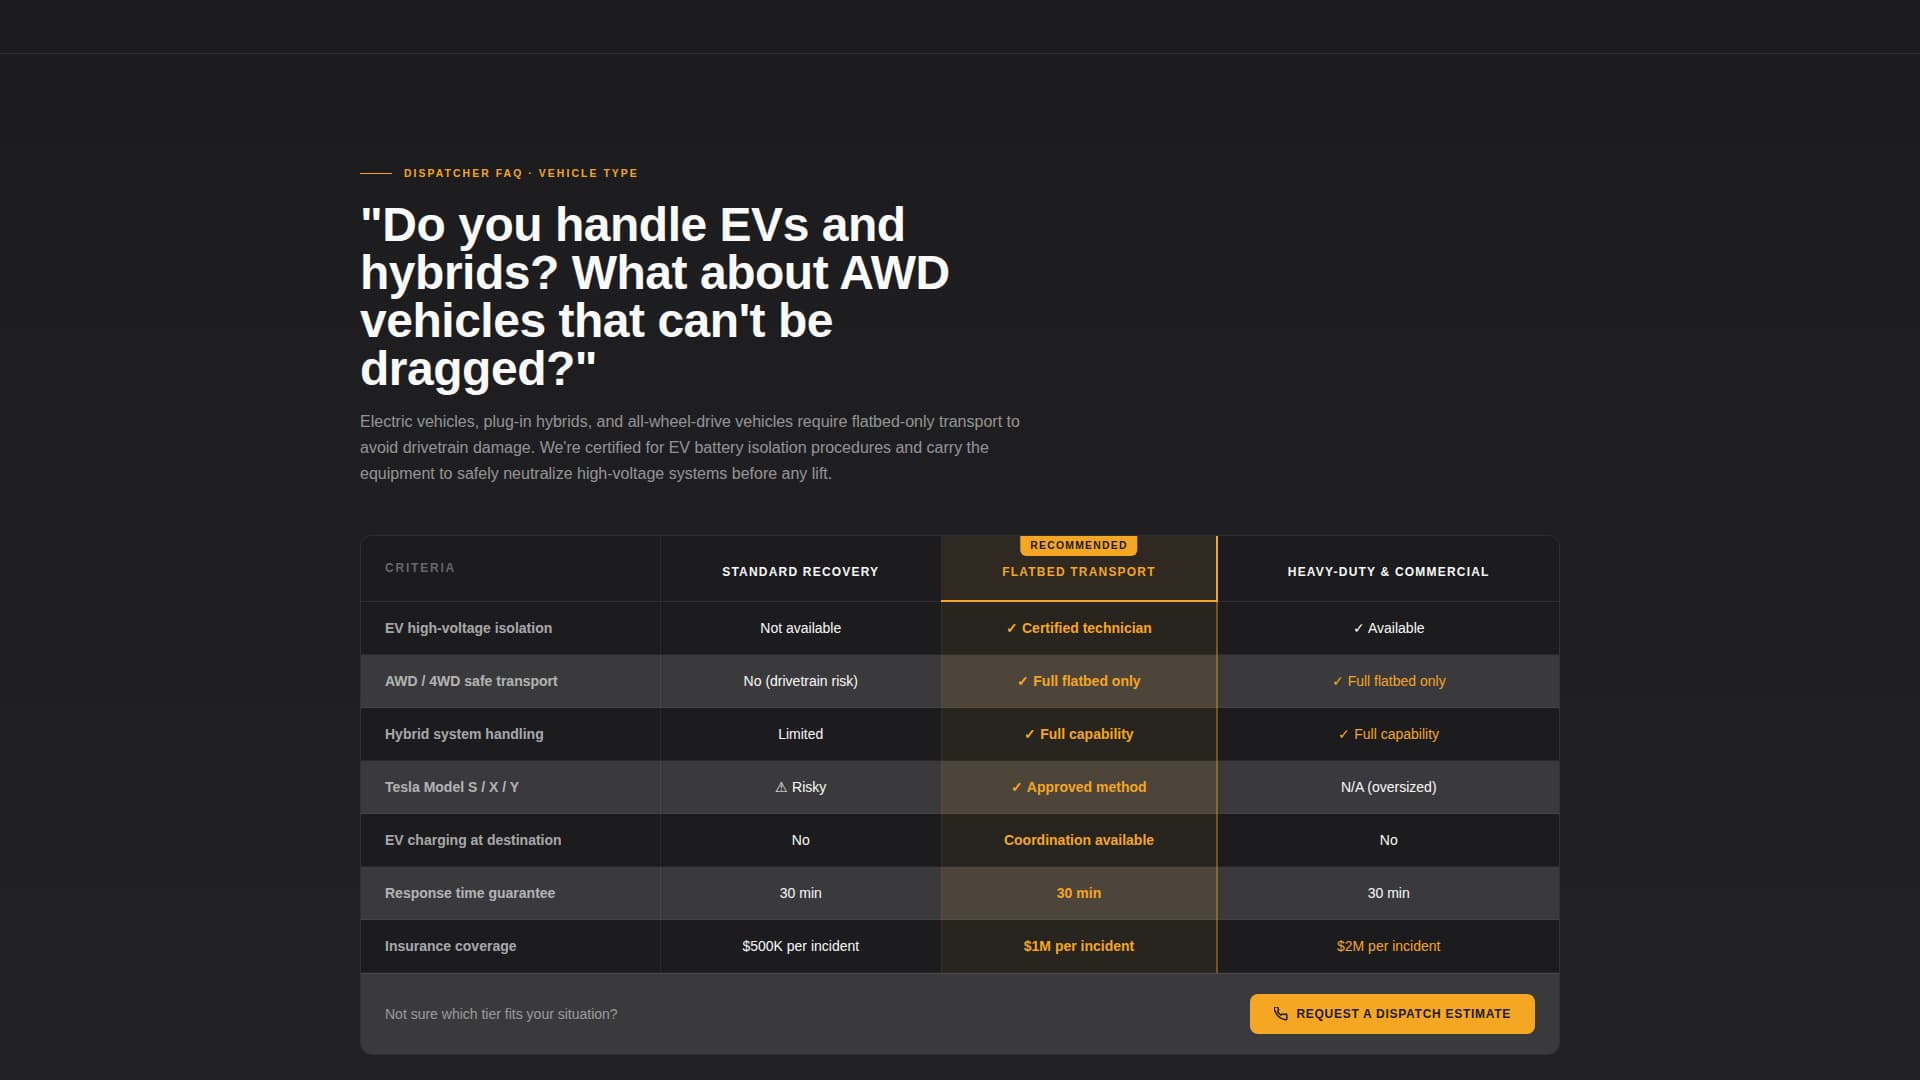Click the Certified technician checkmark cell
Viewport: 1920px width, 1080px height.
pos(1078,628)
